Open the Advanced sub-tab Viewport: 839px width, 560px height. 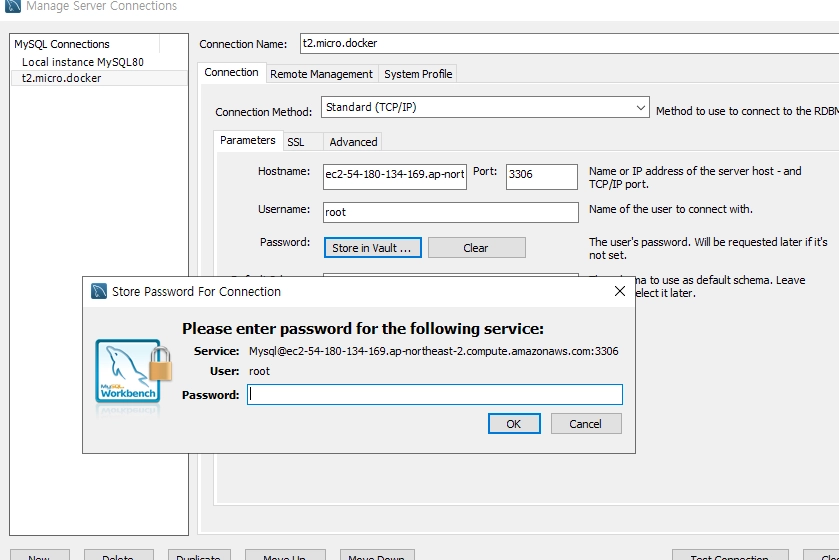(x=353, y=142)
